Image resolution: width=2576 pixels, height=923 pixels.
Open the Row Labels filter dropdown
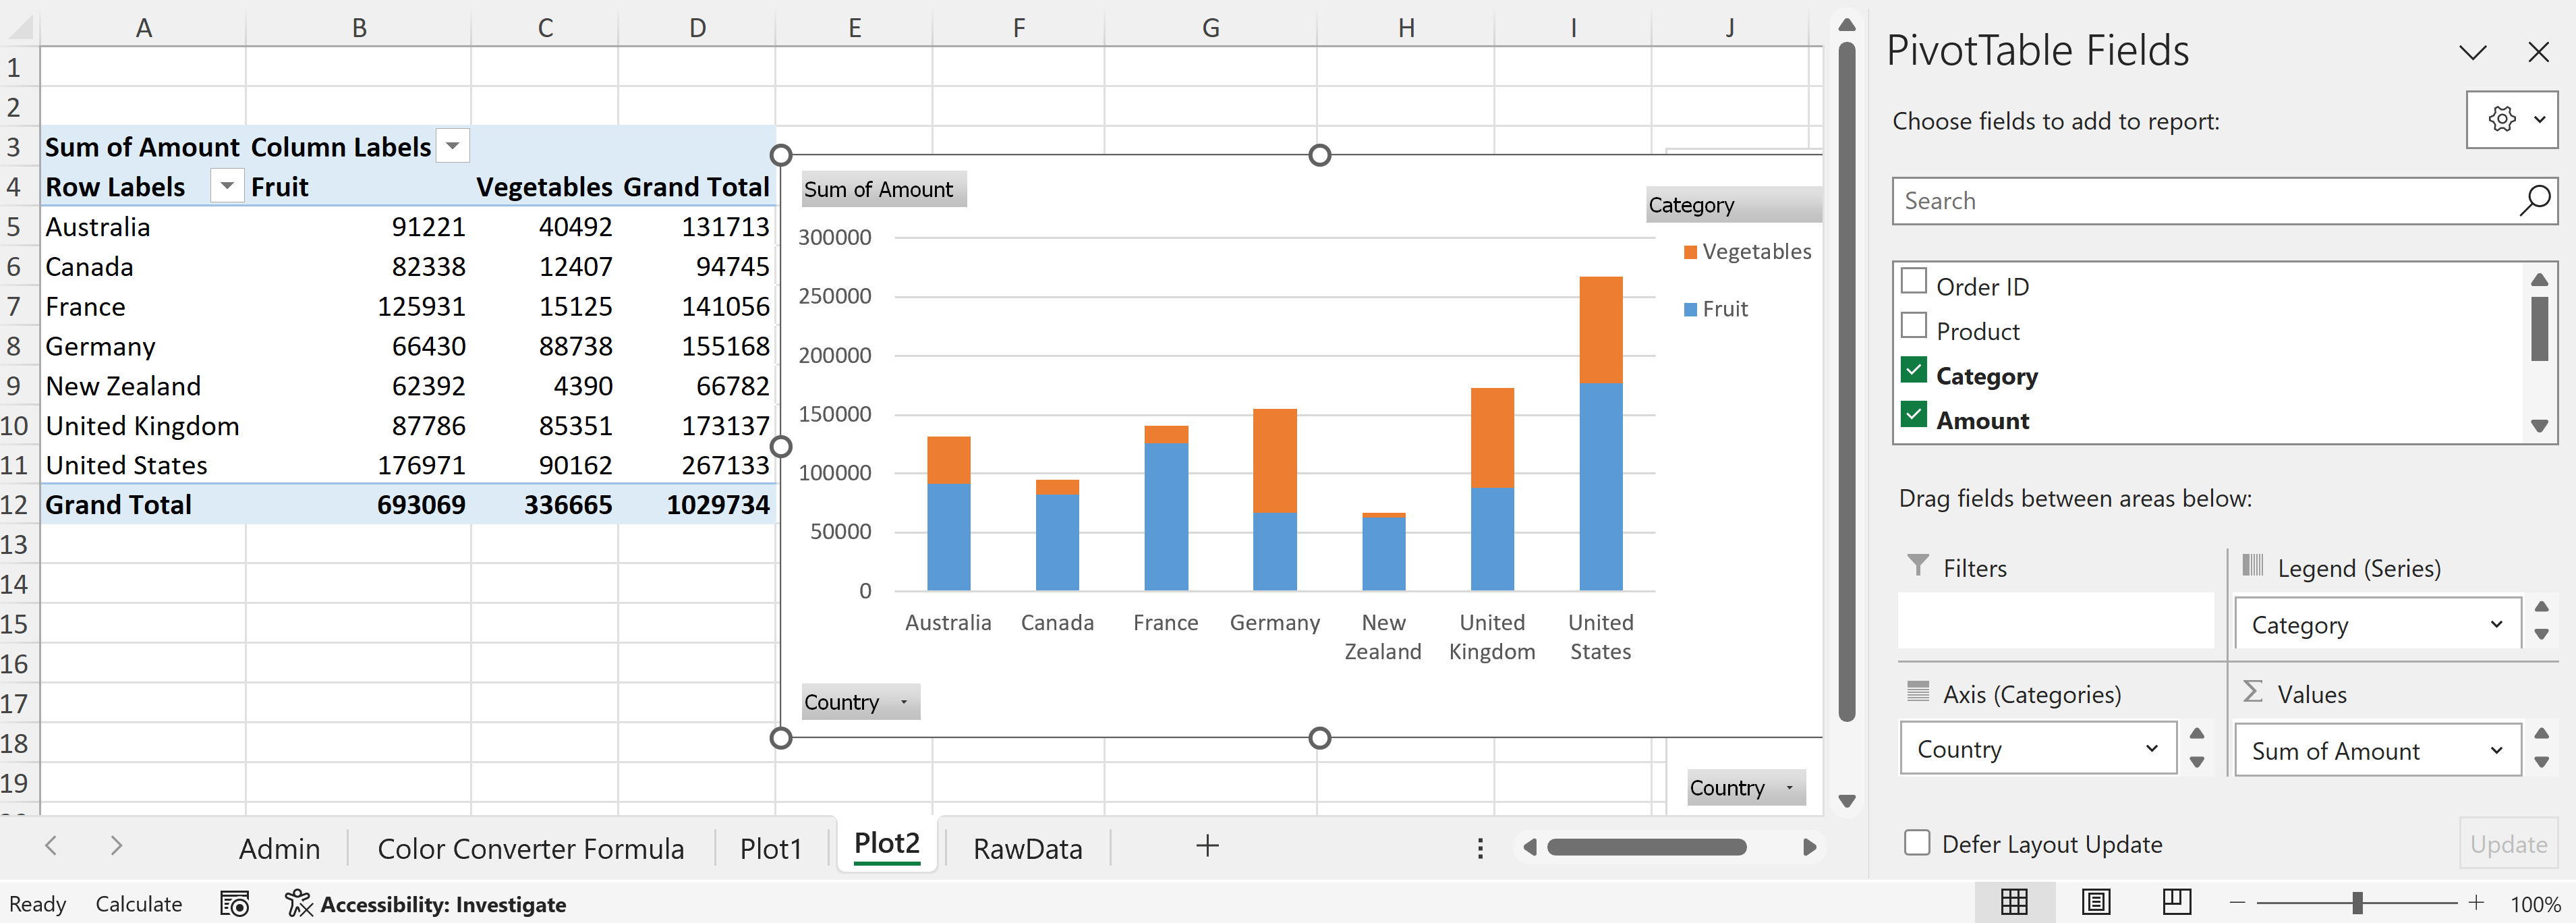coord(227,186)
